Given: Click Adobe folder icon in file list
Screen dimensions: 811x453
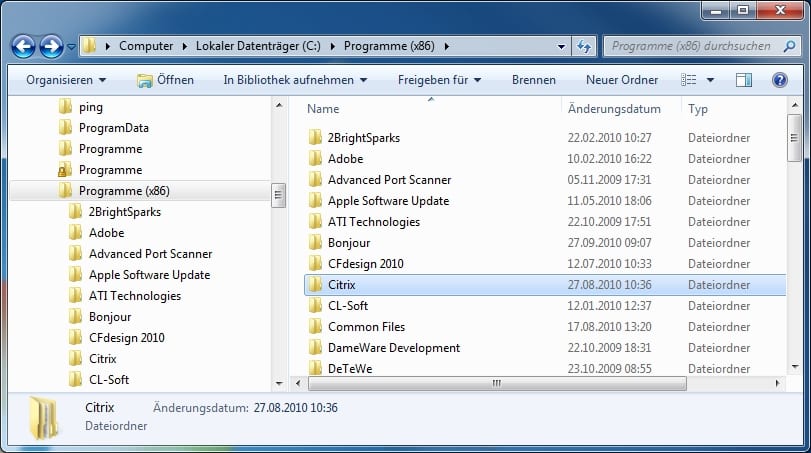Looking at the screenshot, I should tap(315, 159).
